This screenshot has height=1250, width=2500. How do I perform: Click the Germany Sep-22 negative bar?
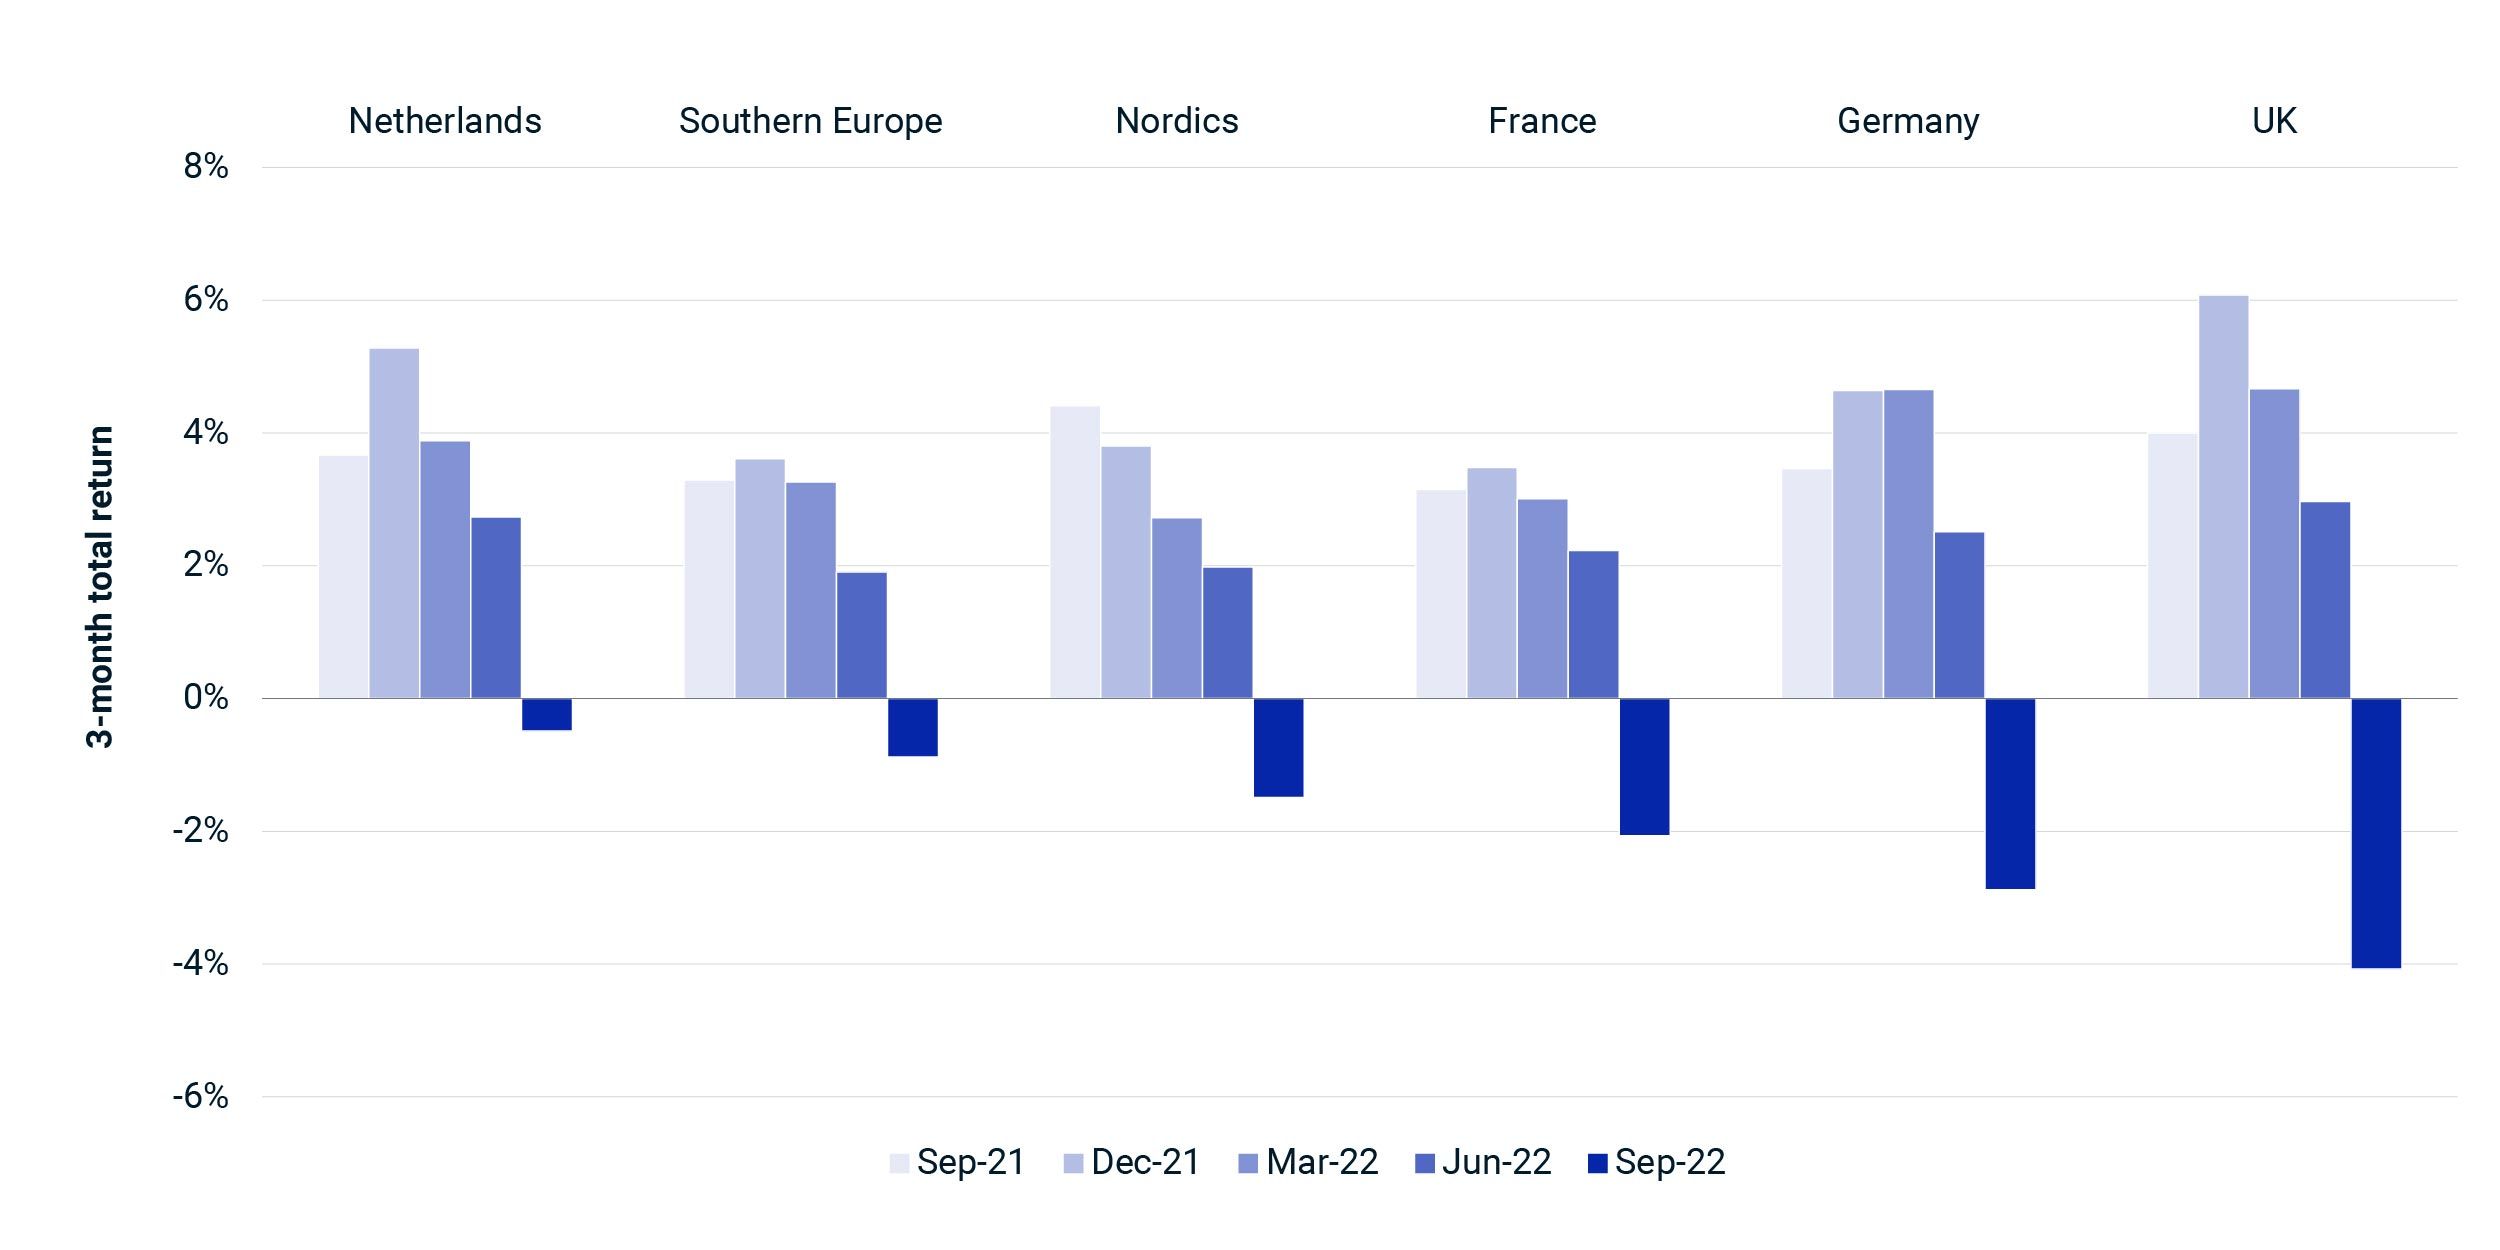coord(2010,793)
